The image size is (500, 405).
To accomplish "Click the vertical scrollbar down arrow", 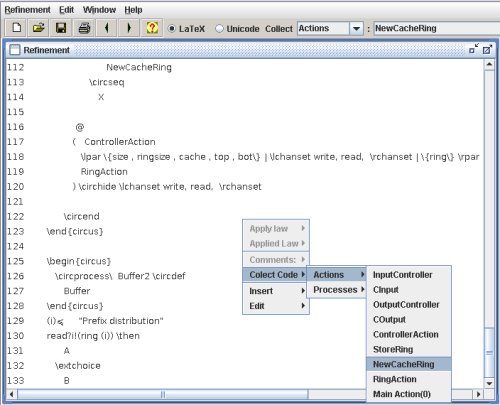I will (x=489, y=383).
